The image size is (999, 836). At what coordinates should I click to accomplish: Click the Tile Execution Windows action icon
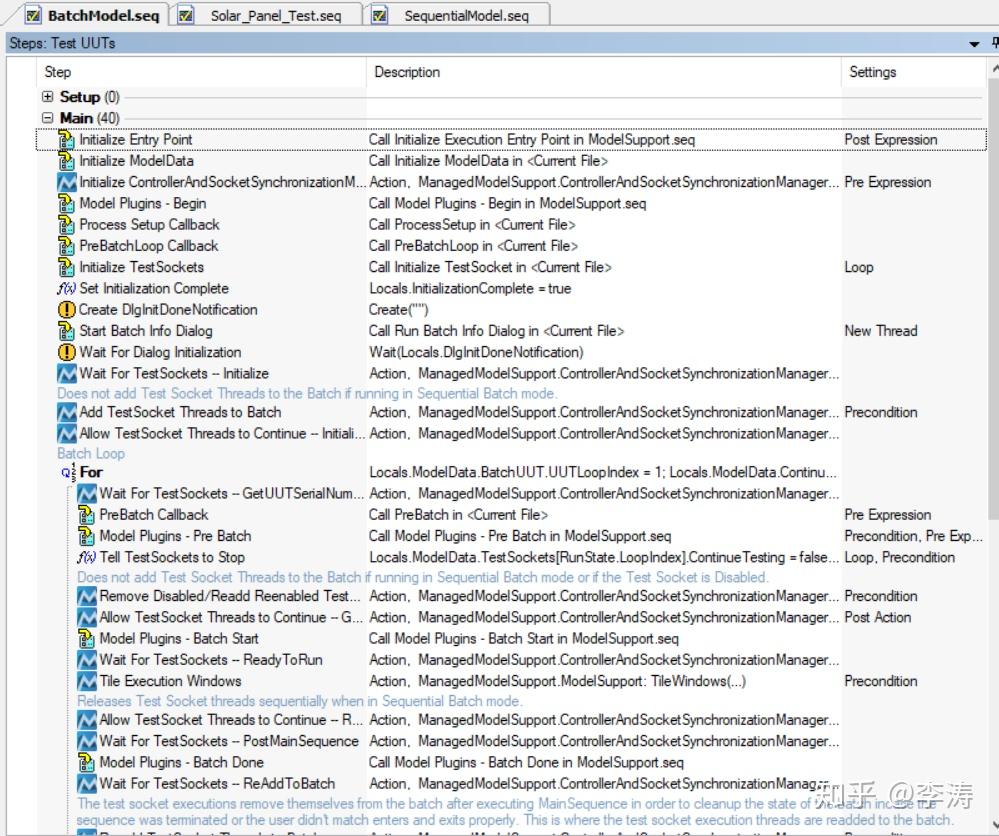tap(87, 682)
